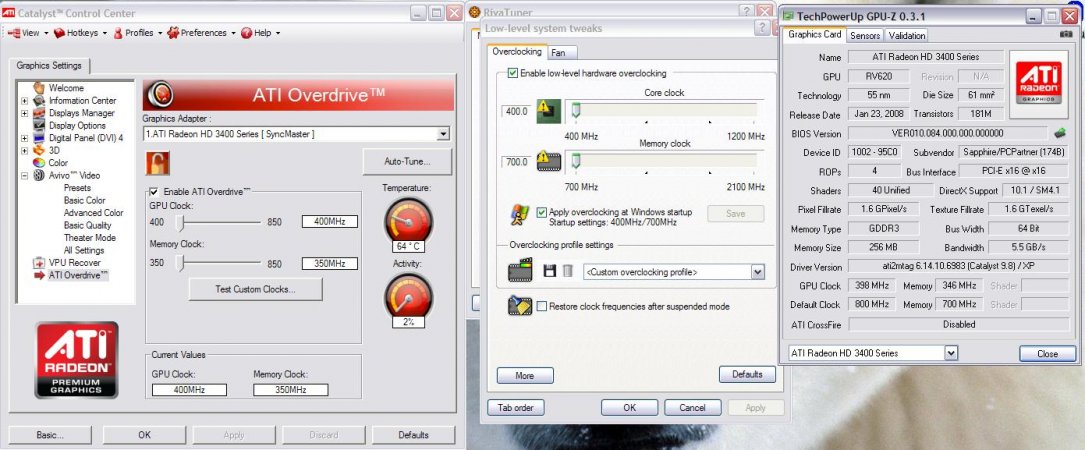Click the VPU Recover icon in tree
Screen dimensions: 1085x450
click(39, 262)
